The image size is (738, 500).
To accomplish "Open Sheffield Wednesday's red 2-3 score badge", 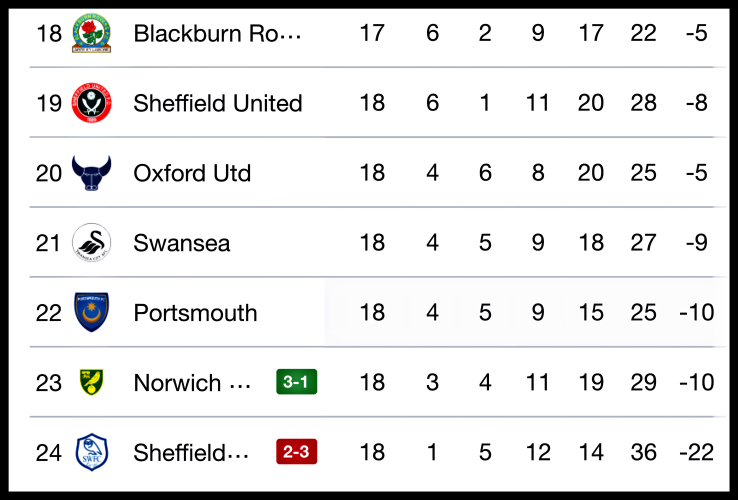I will [297, 452].
